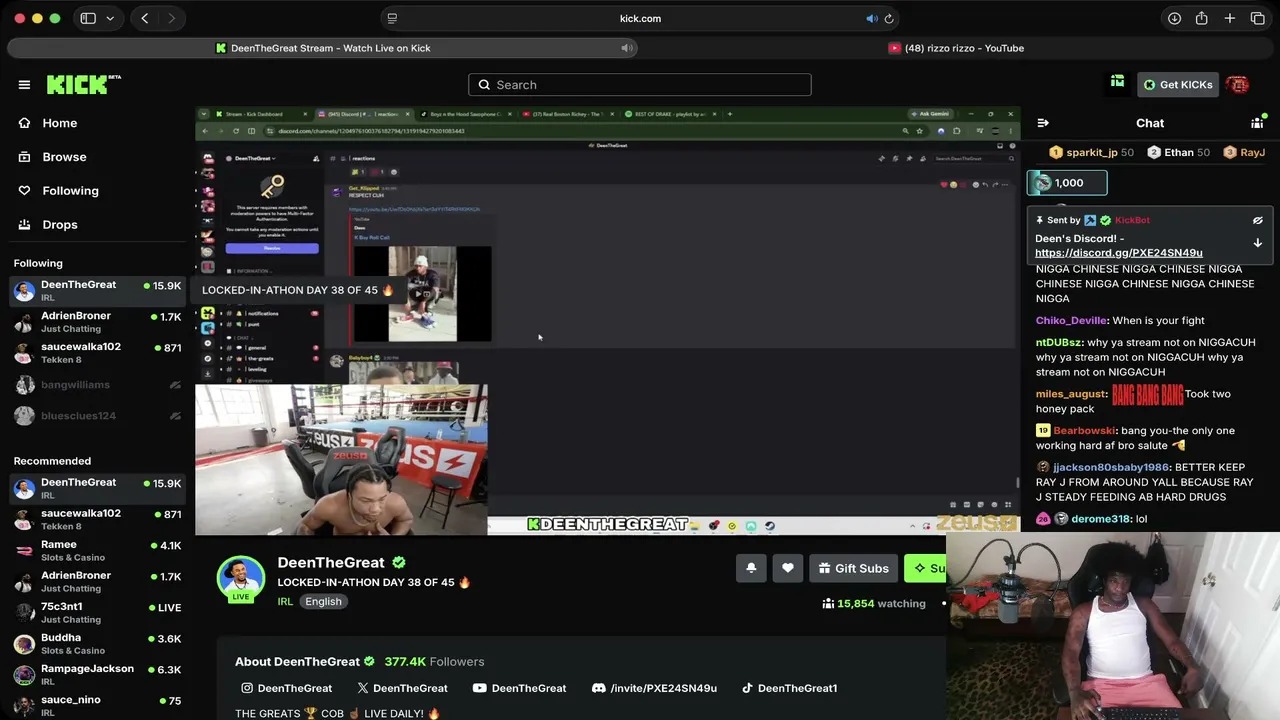Open DeenTheGreat's Instagram link
1280x720 pixels.
(286, 688)
